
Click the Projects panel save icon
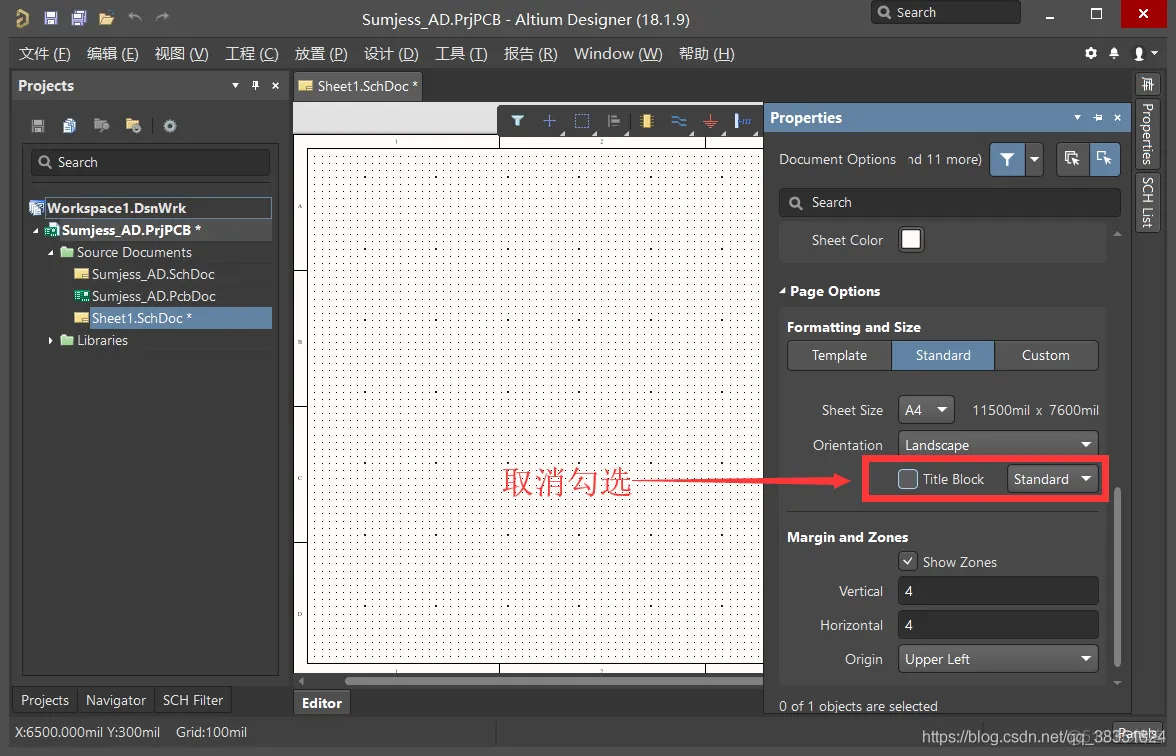[x=38, y=125]
